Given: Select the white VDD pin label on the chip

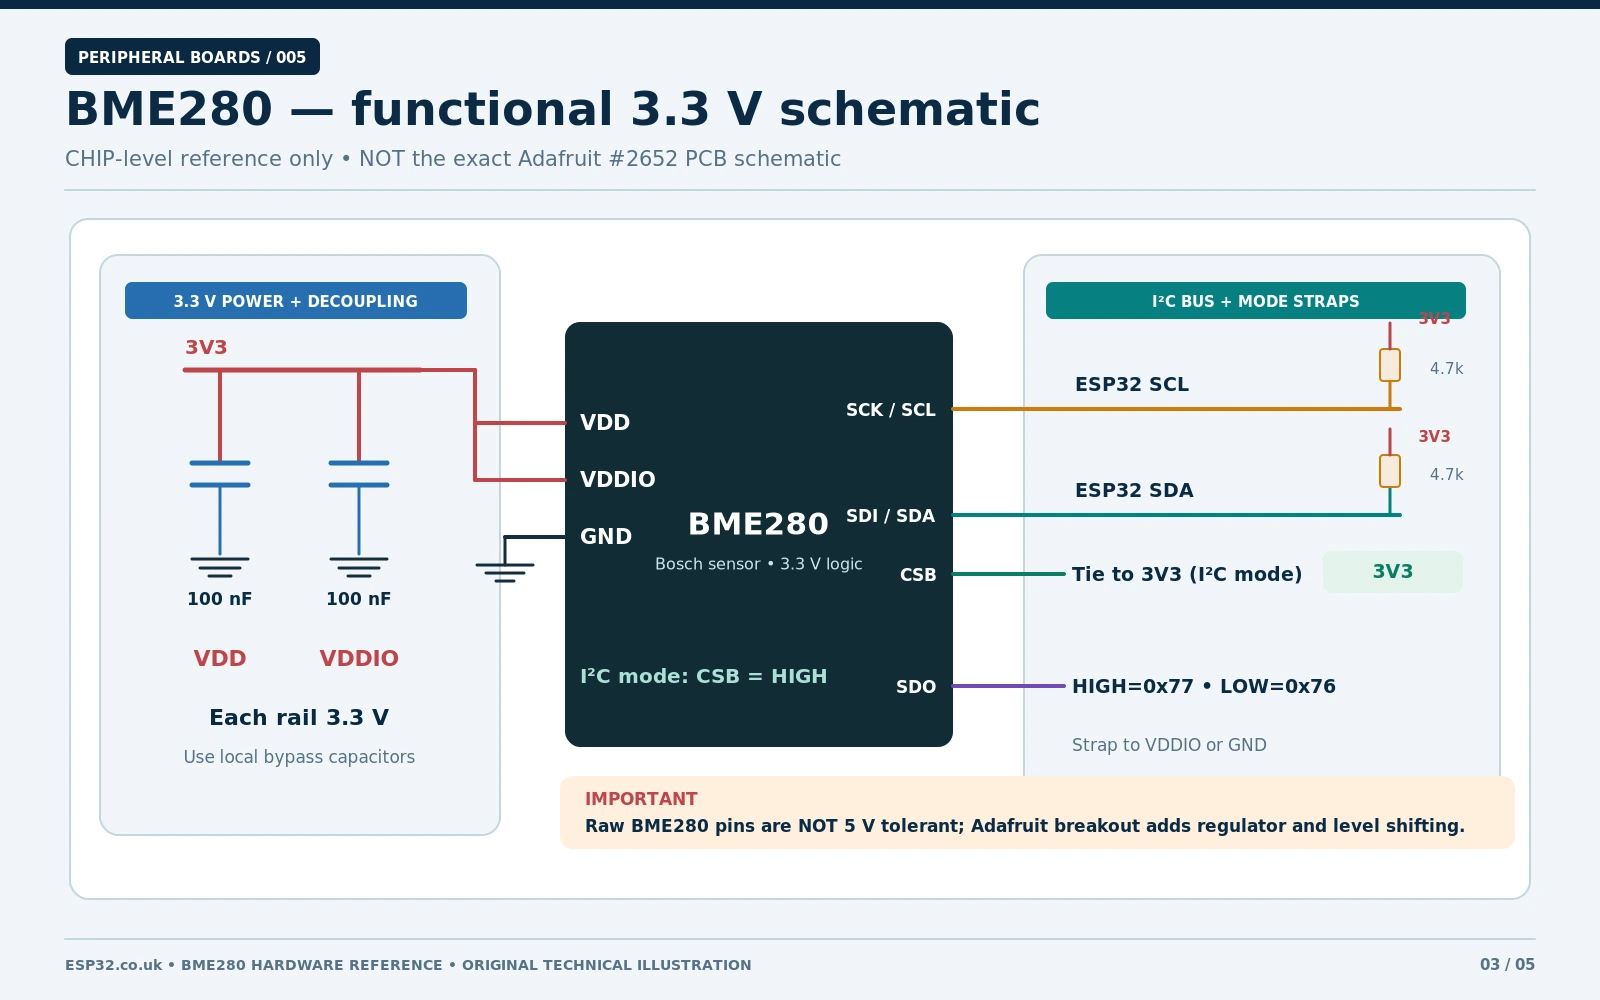Looking at the screenshot, I should point(605,423).
